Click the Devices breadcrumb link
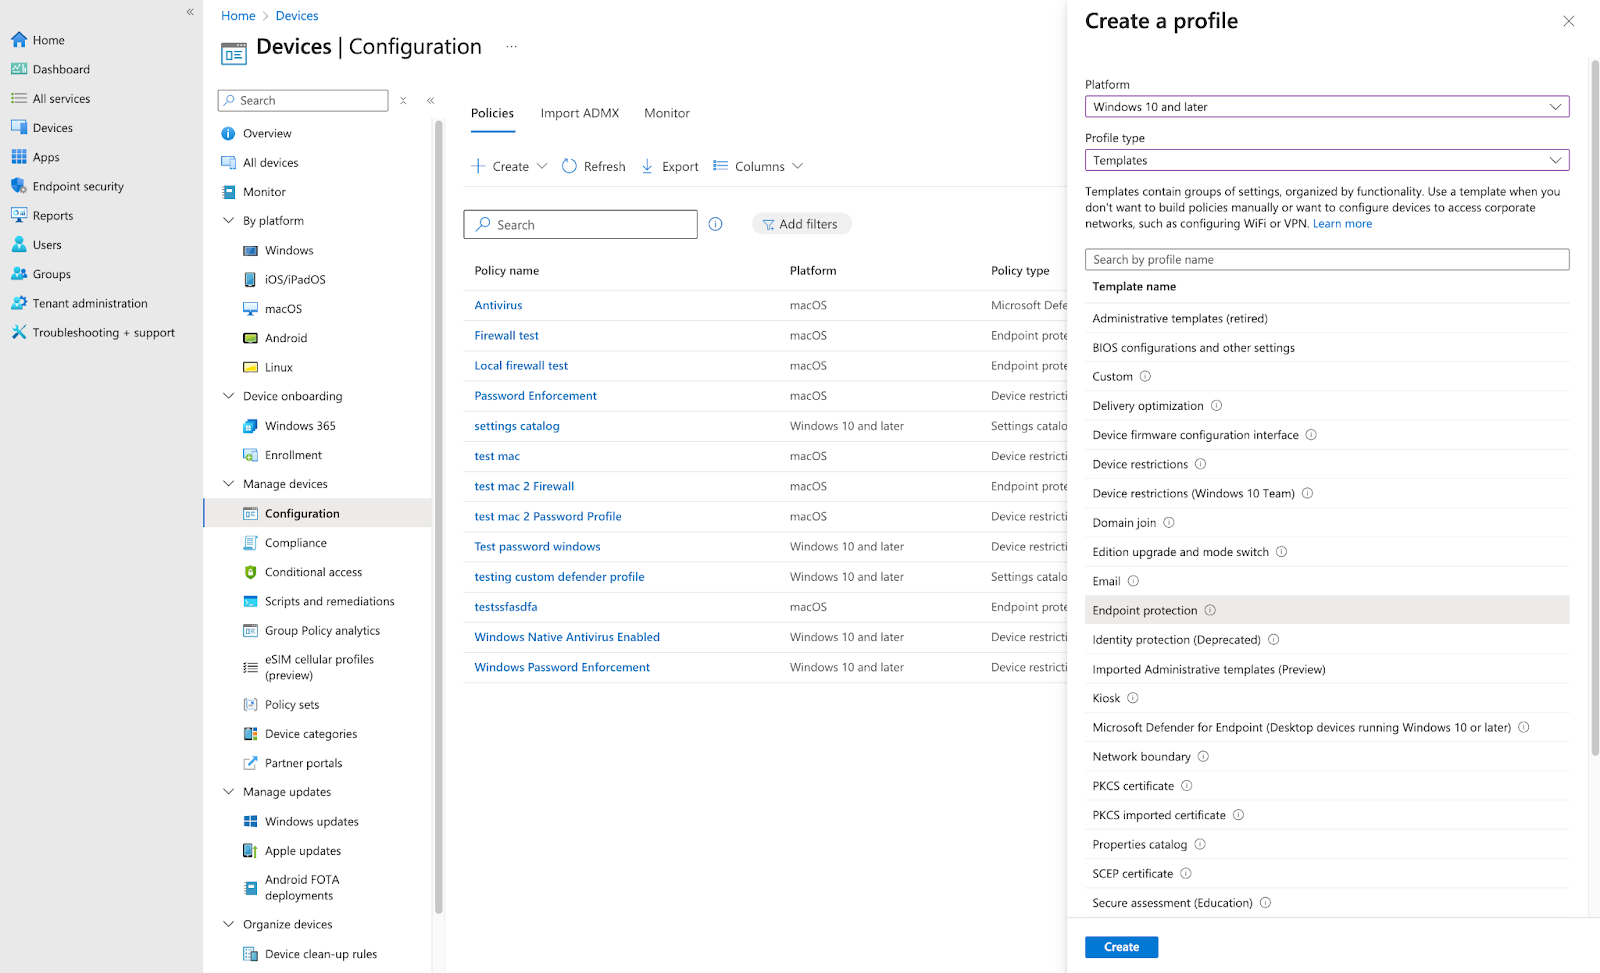 point(297,16)
